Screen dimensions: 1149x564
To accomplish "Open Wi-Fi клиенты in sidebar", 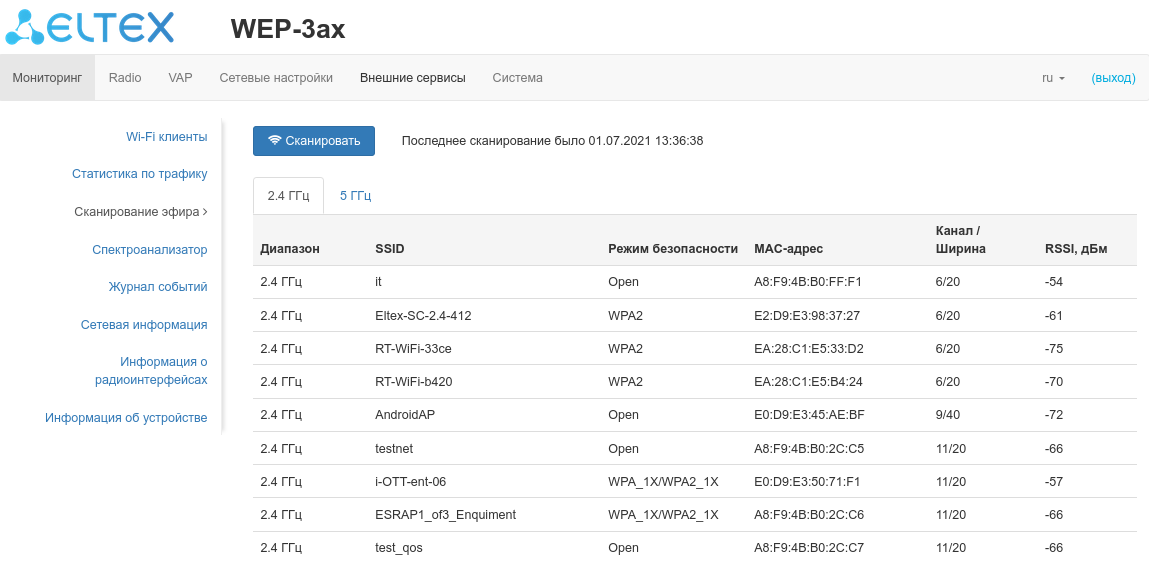I will pyautogui.click(x=166, y=137).
